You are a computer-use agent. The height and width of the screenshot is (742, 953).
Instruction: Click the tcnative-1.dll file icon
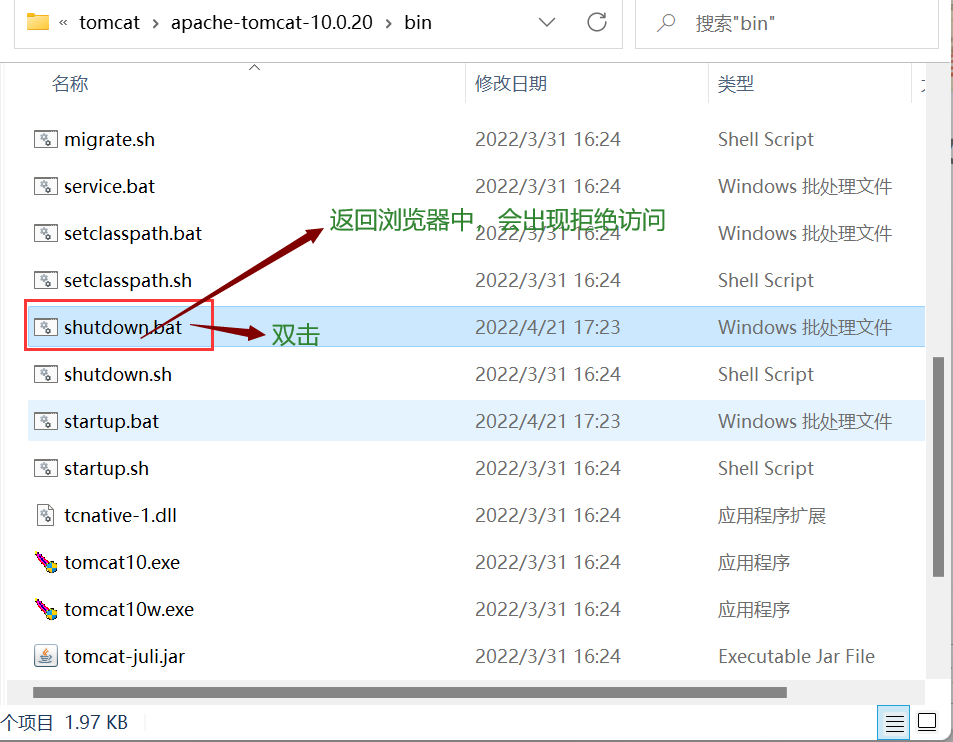coord(46,515)
